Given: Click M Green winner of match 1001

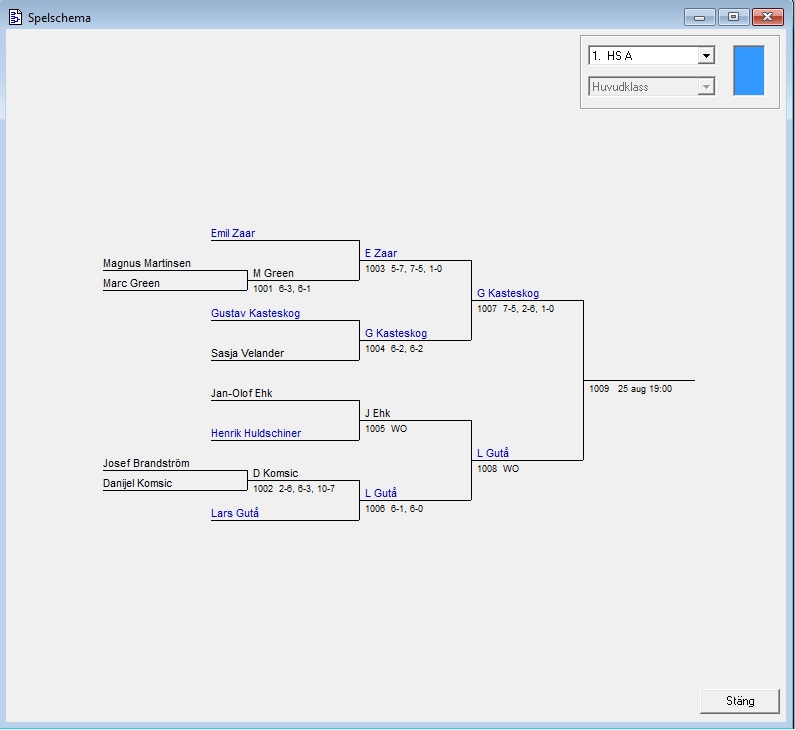Looking at the screenshot, I should [273, 273].
